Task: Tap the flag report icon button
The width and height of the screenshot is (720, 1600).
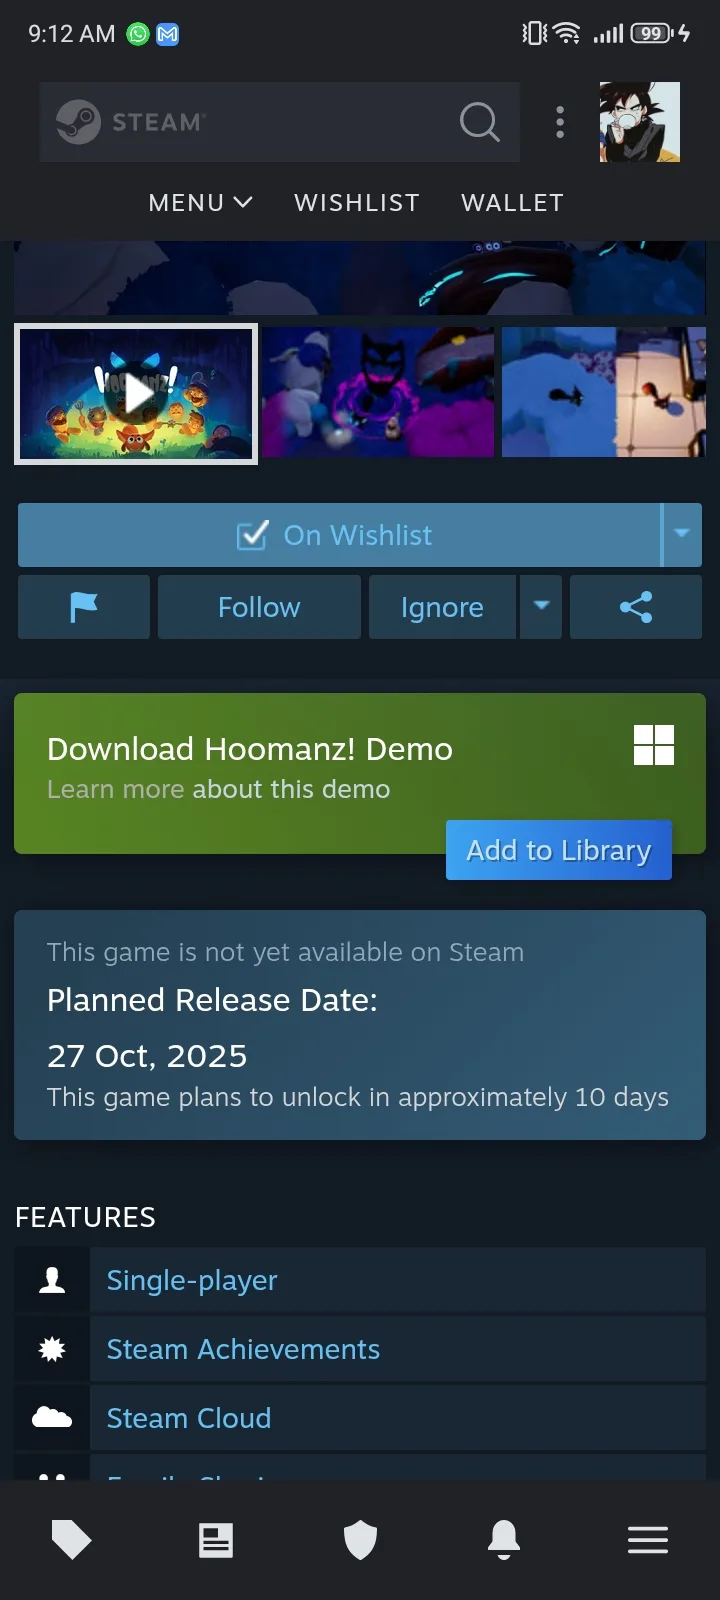Action: tap(84, 607)
